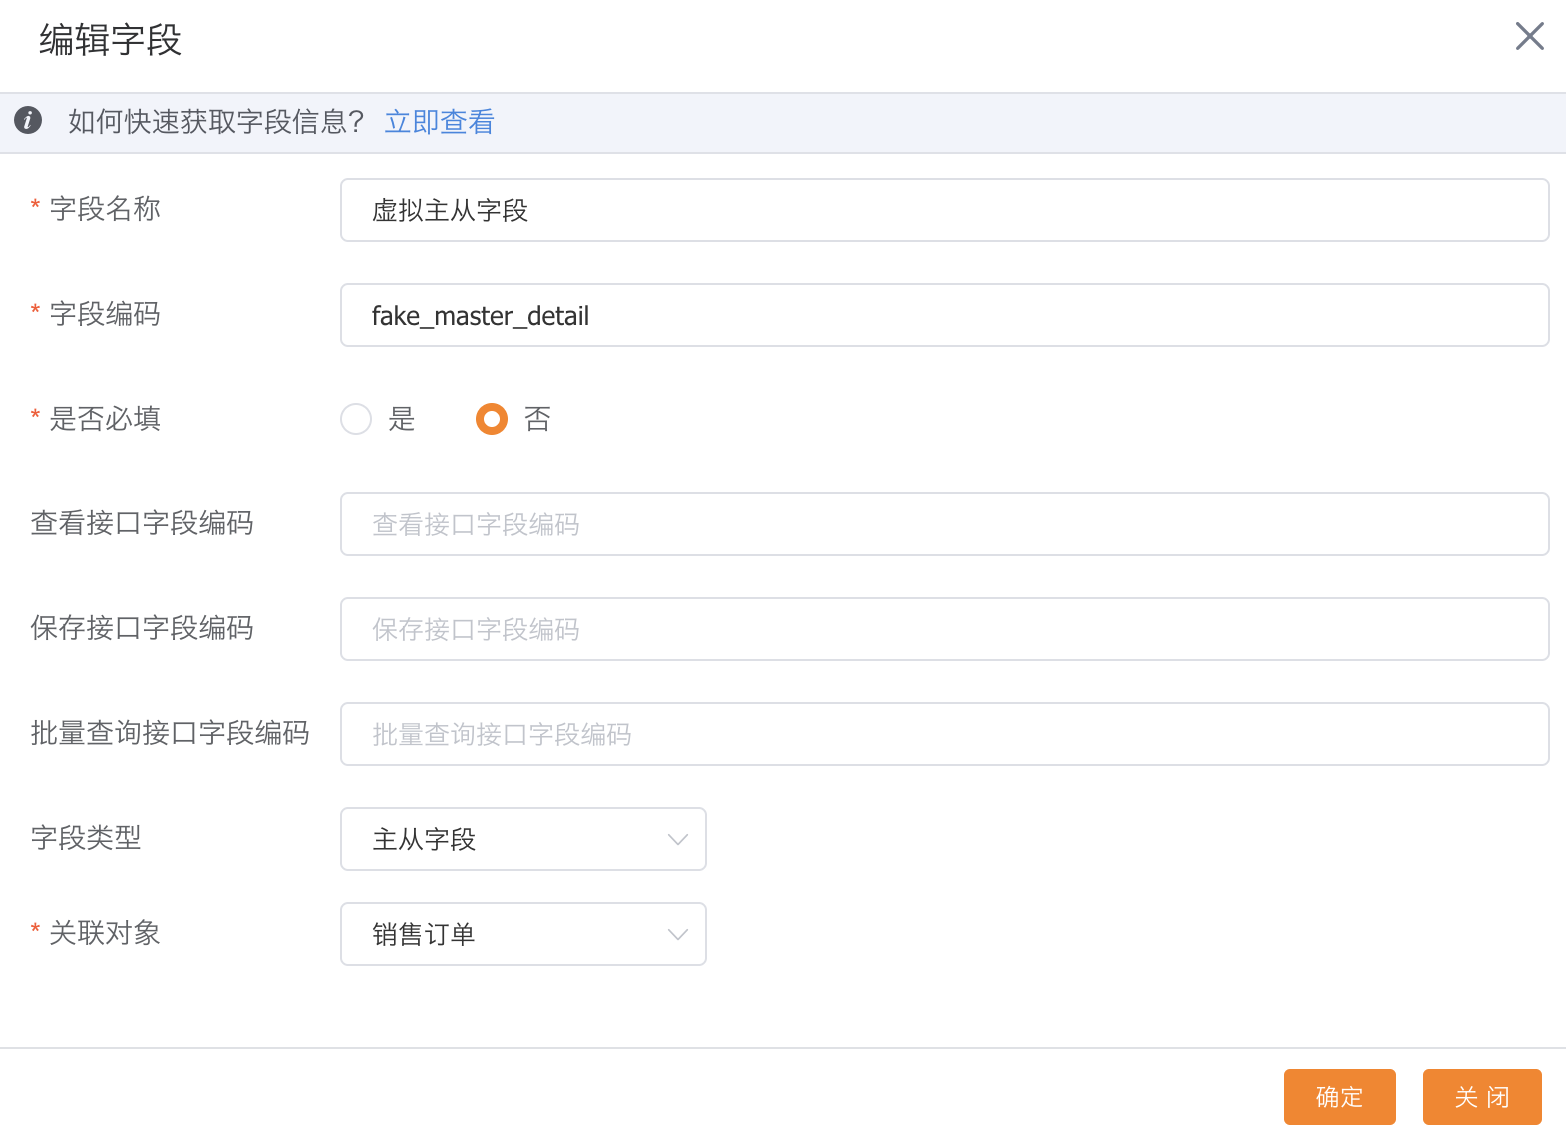This screenshot has width=1566, height=1136.
Task: Open the 字段类型 dropdown showing 主从字段
Action: [x=523, y=839]
